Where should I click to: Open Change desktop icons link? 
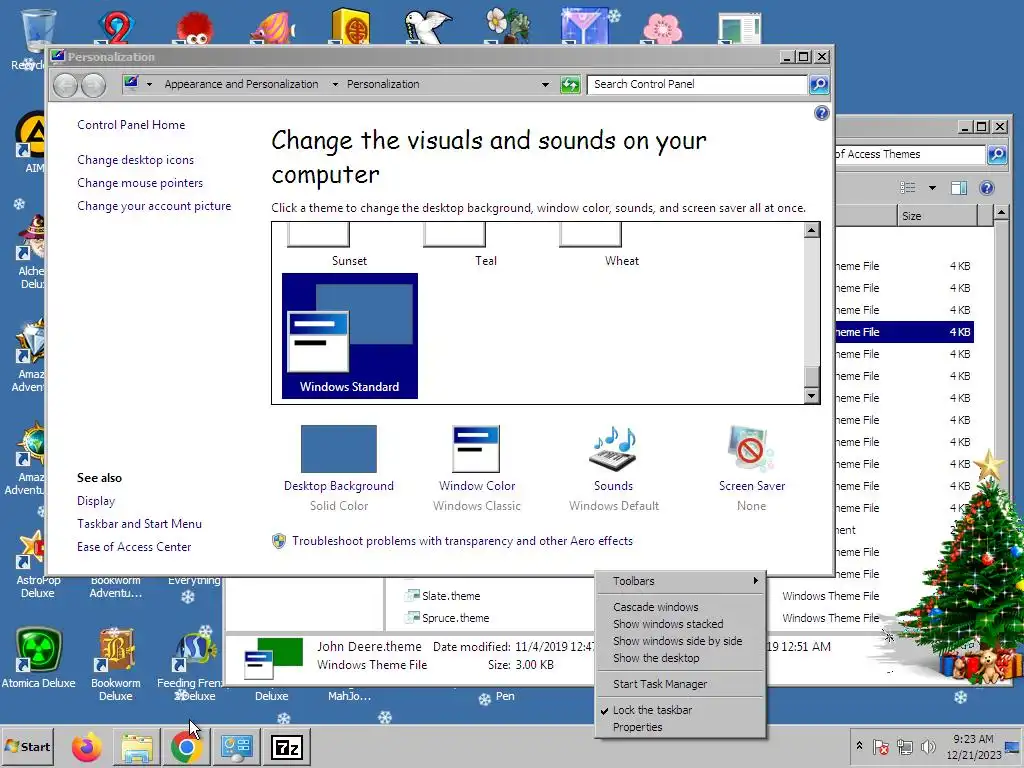[135, 160]
